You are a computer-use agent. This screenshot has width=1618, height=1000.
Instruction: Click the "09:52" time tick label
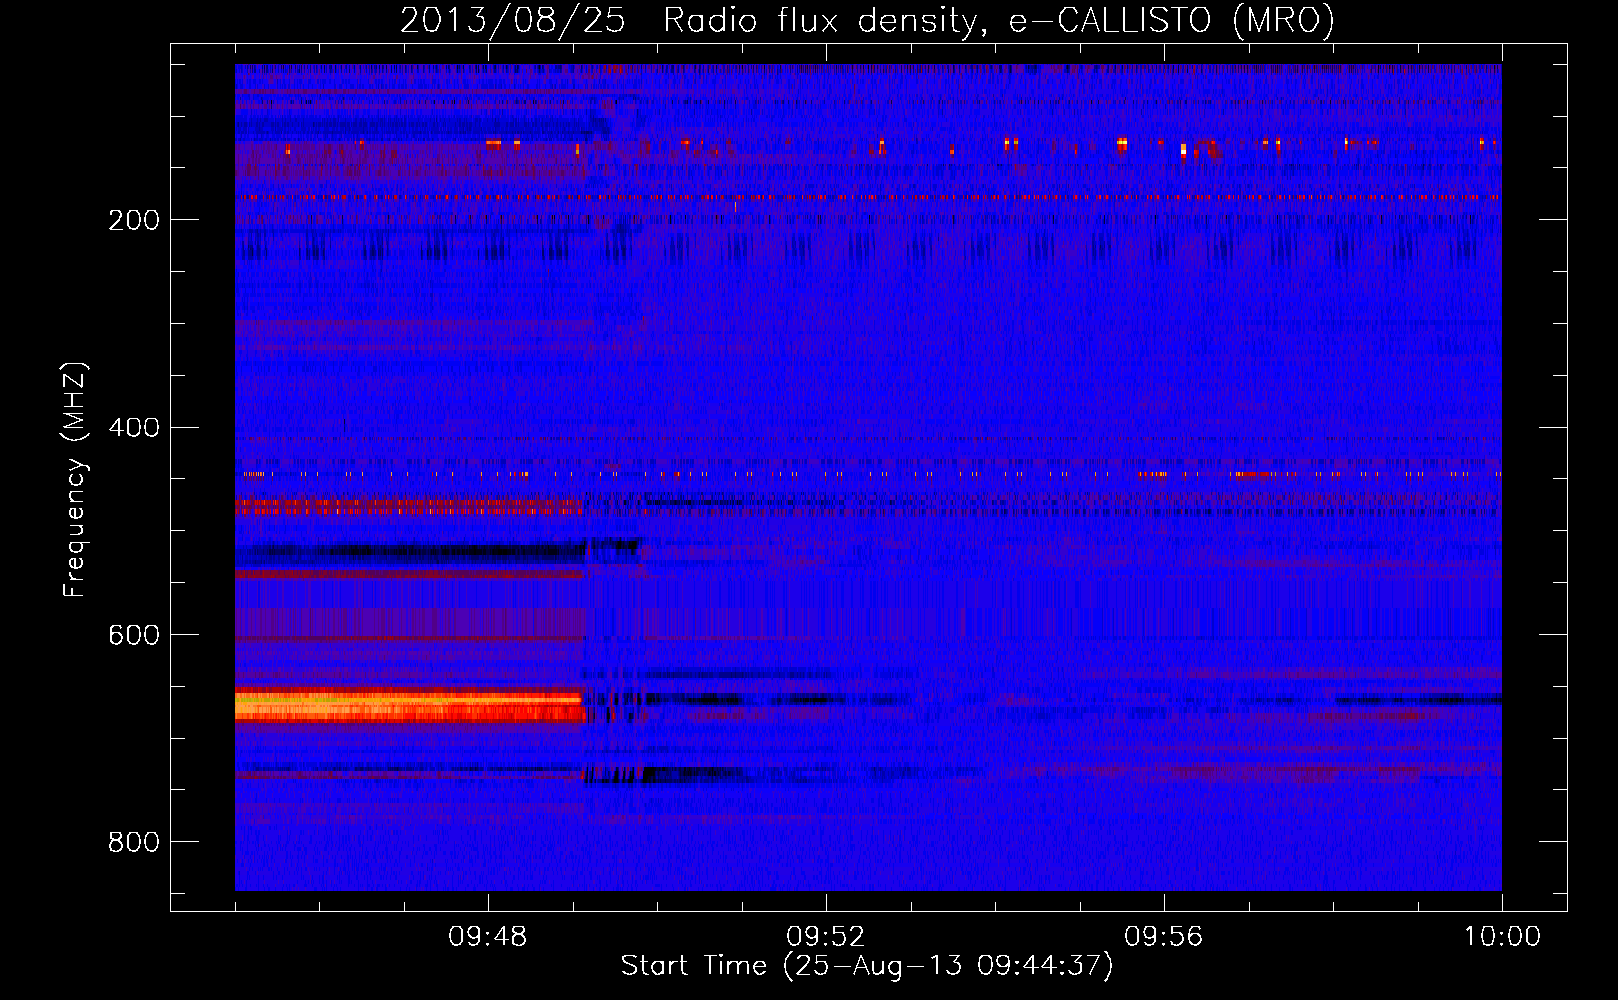pyautogui.click(x=826, y=937)
